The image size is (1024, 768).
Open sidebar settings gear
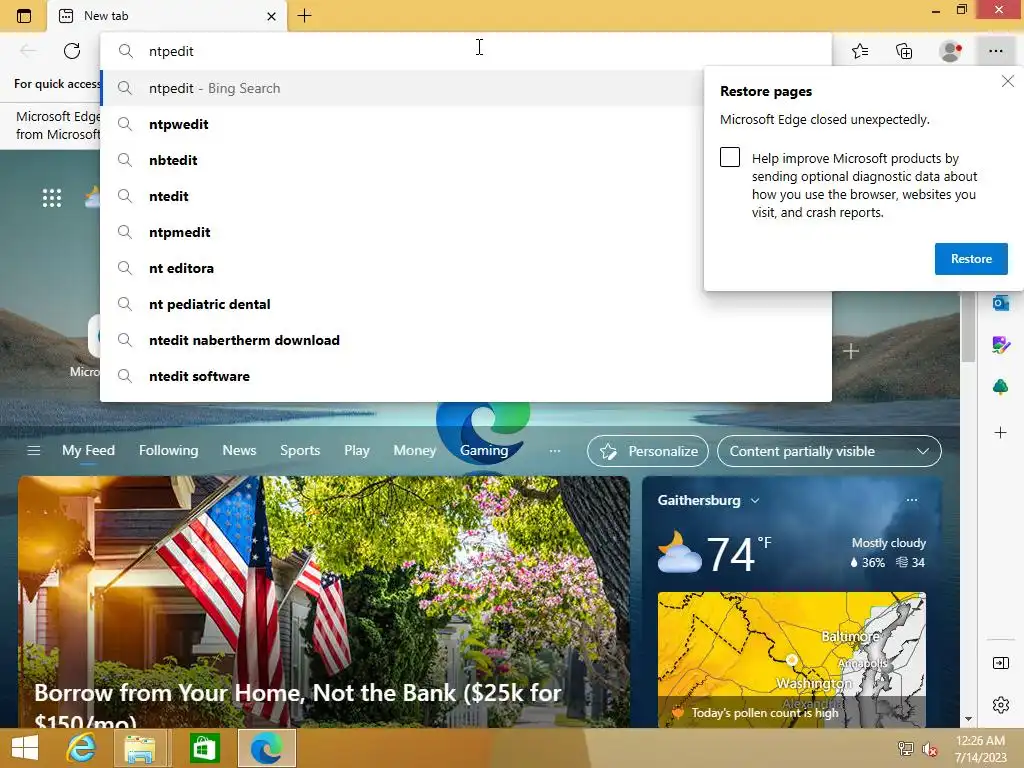pos(1000,705)
